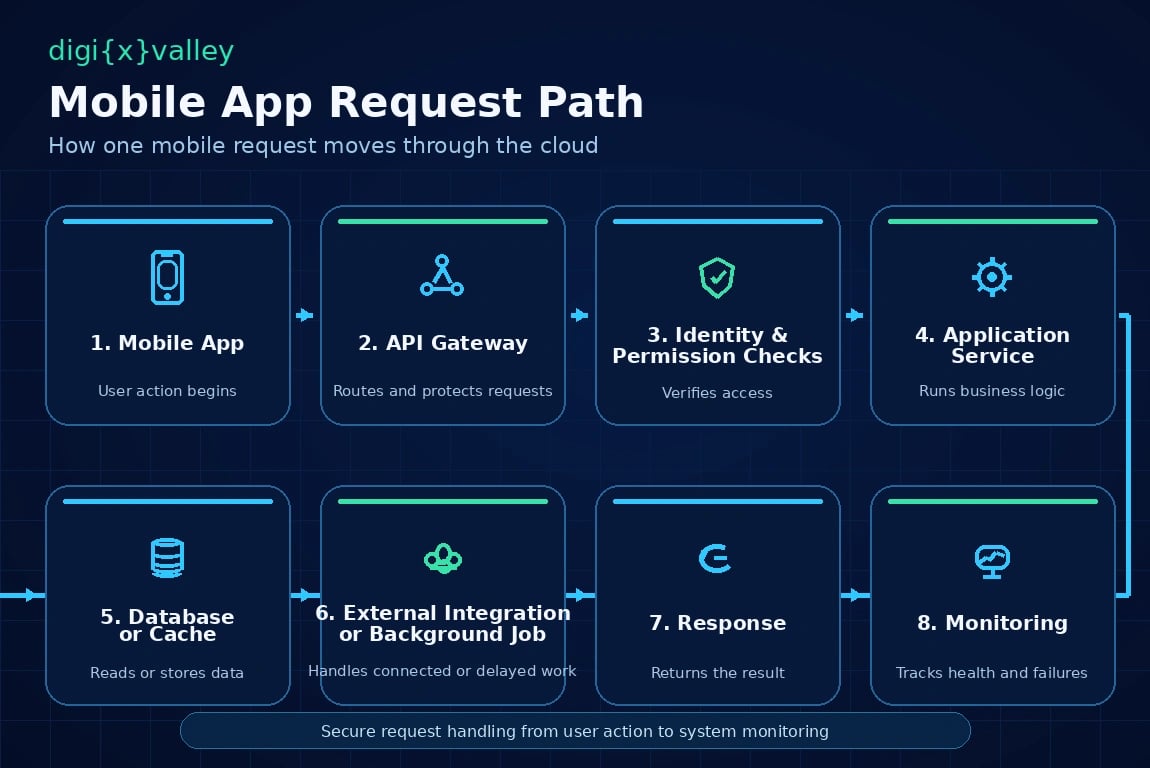Click "Routes and protects requests" caption
The width and height of the screenshot is (1150, 768).
point(442,391)
